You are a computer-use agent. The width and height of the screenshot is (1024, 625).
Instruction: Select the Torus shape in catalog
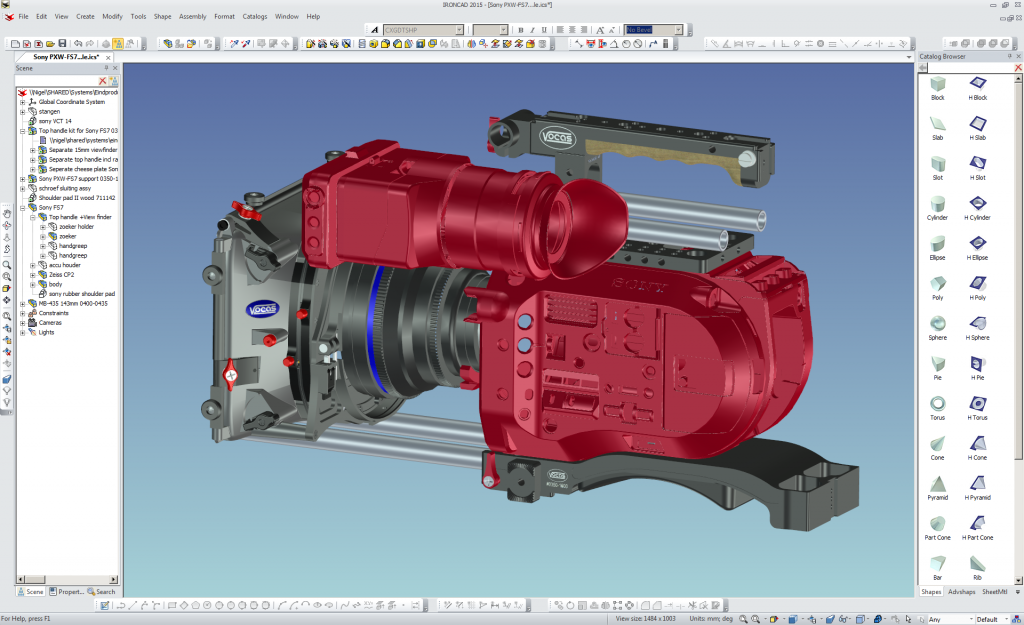[938, 403]
